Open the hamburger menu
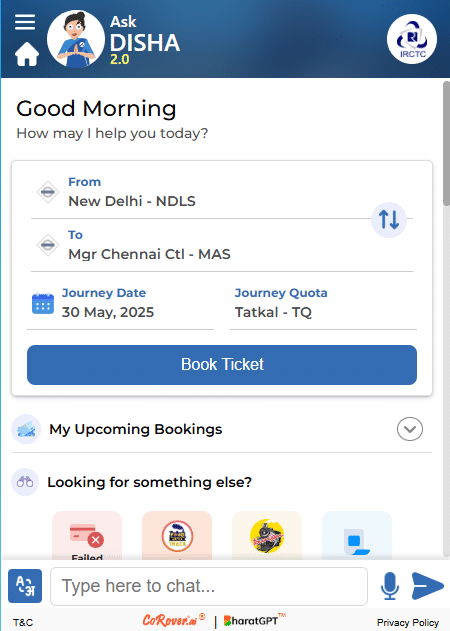450x631 pixels. pos(25,22)
